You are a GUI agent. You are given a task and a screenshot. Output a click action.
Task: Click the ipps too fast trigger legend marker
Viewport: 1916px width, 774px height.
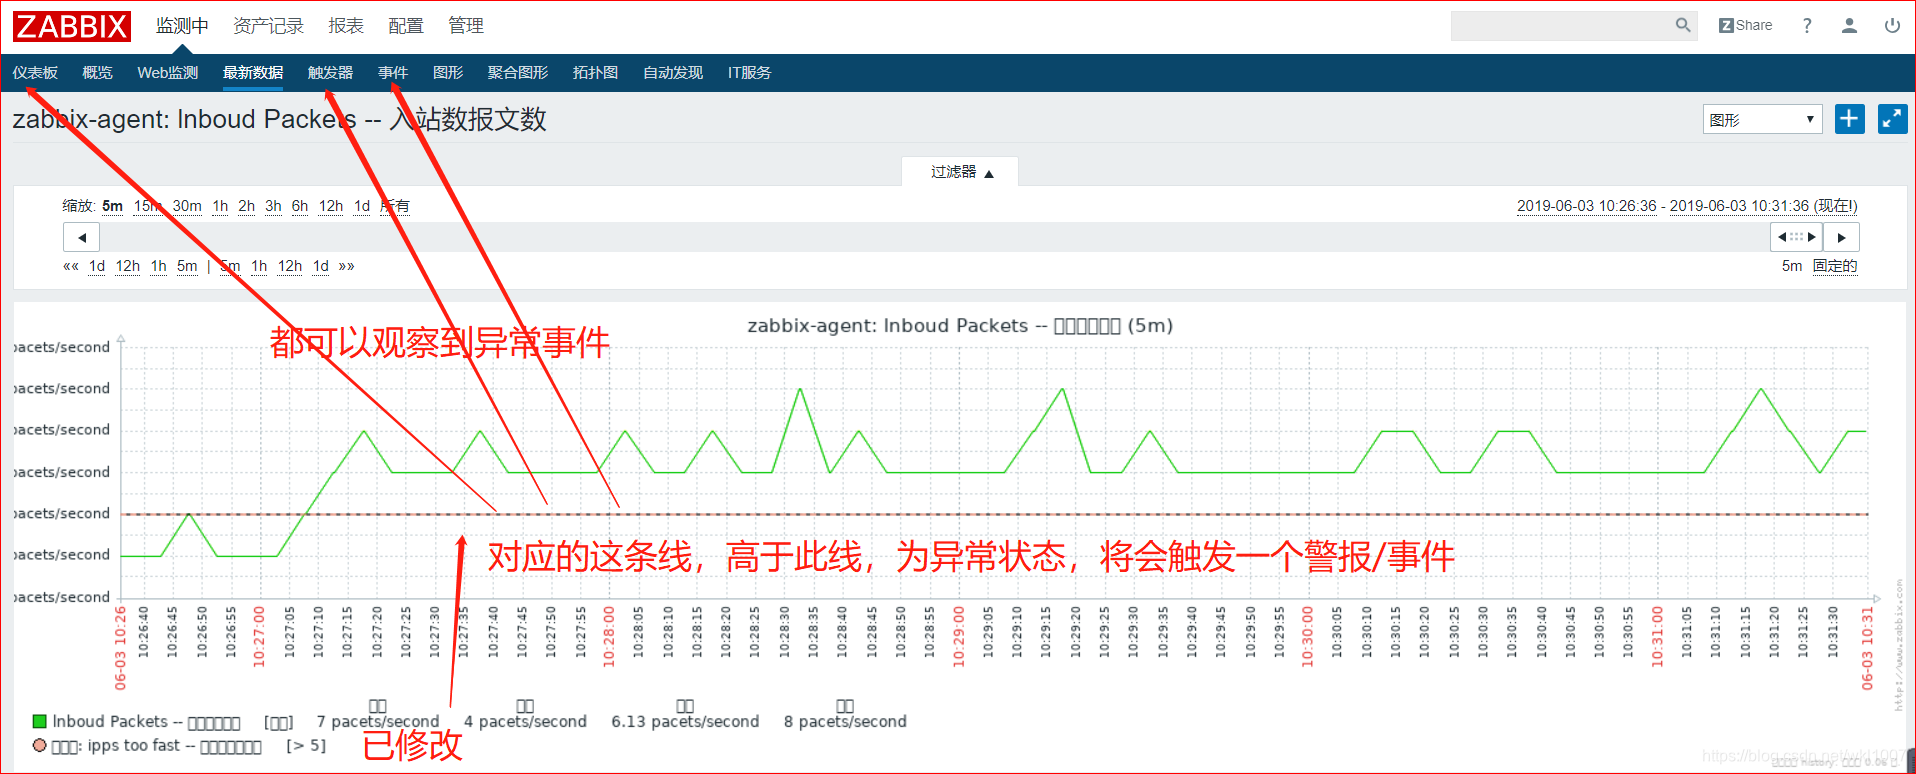point(40,745)
